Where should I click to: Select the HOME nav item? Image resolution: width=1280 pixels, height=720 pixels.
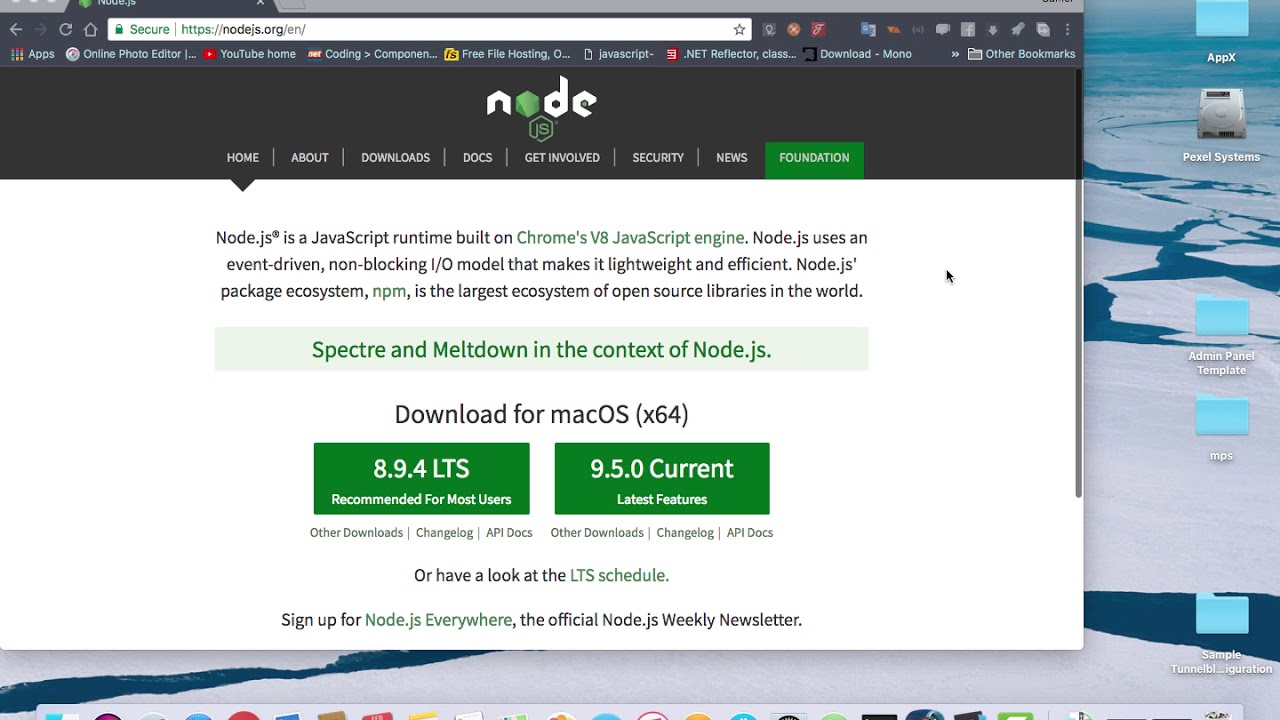(x=242, y=158)
